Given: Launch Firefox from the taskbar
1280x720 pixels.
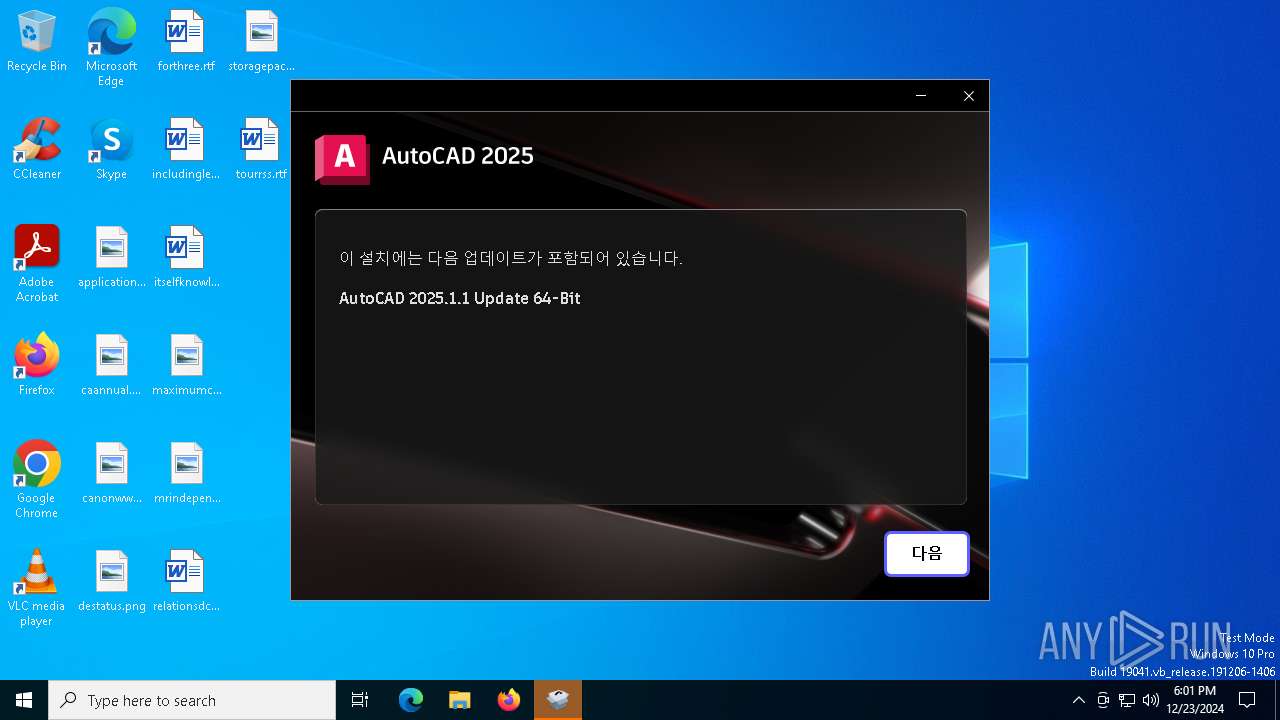Looking at the screenshot, I should pos(509,700).
